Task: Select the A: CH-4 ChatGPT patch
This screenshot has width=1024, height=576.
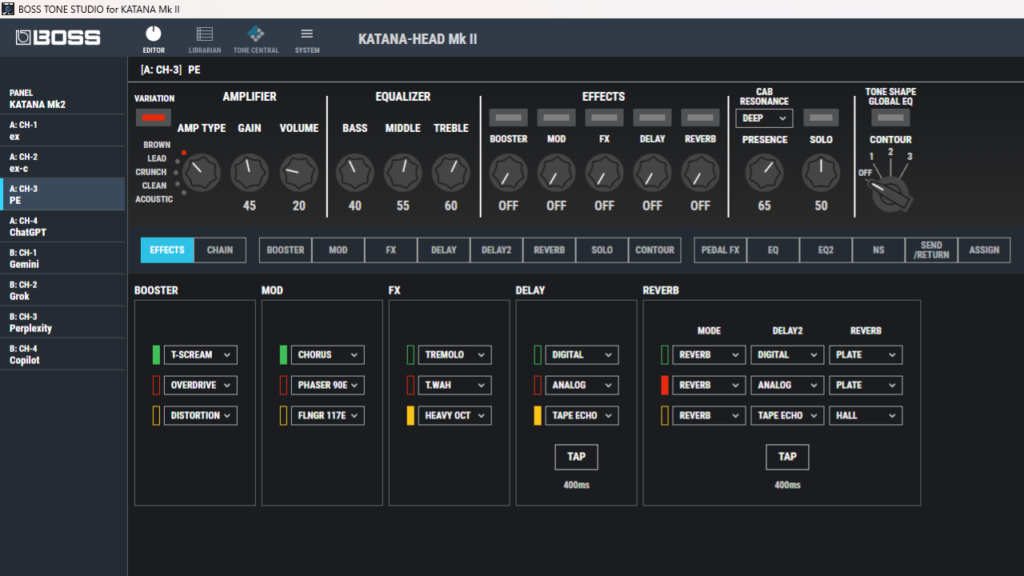Action: tap(63, 226)
